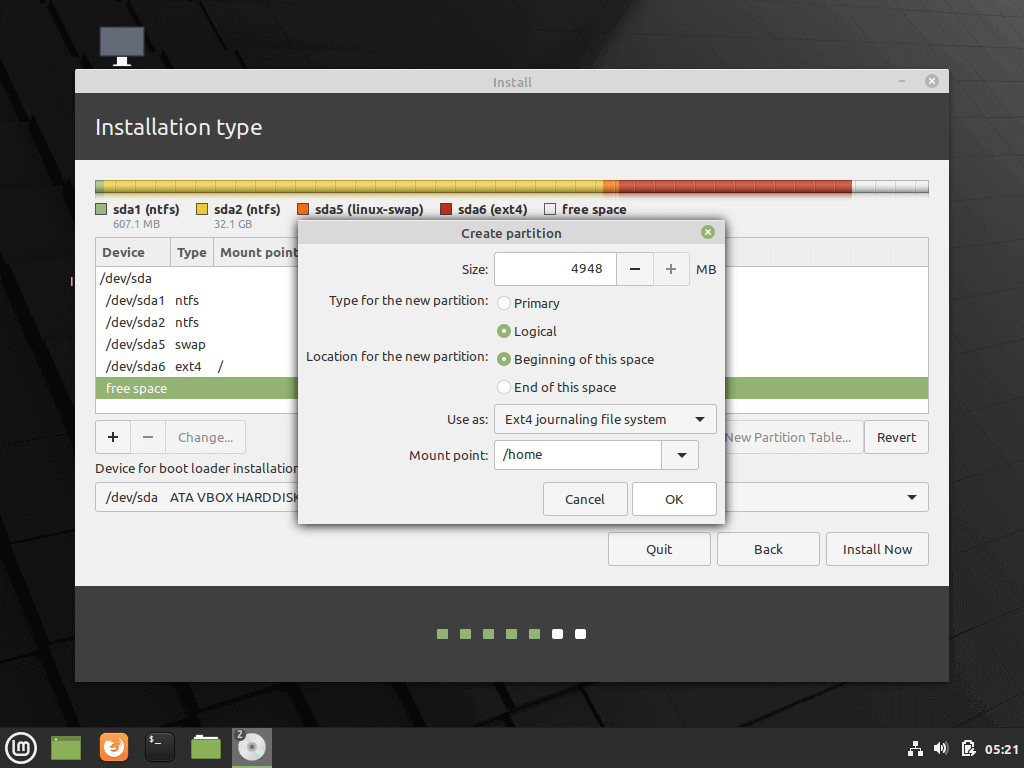Image resolution: width=1024 pixels, height=768 pixels.
Task: Expand the boot loader device dropdown
Action: [911, 497]
